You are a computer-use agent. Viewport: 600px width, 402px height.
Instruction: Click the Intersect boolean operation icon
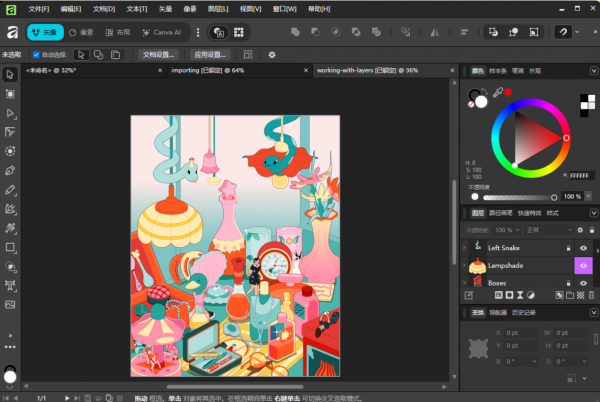336,32
